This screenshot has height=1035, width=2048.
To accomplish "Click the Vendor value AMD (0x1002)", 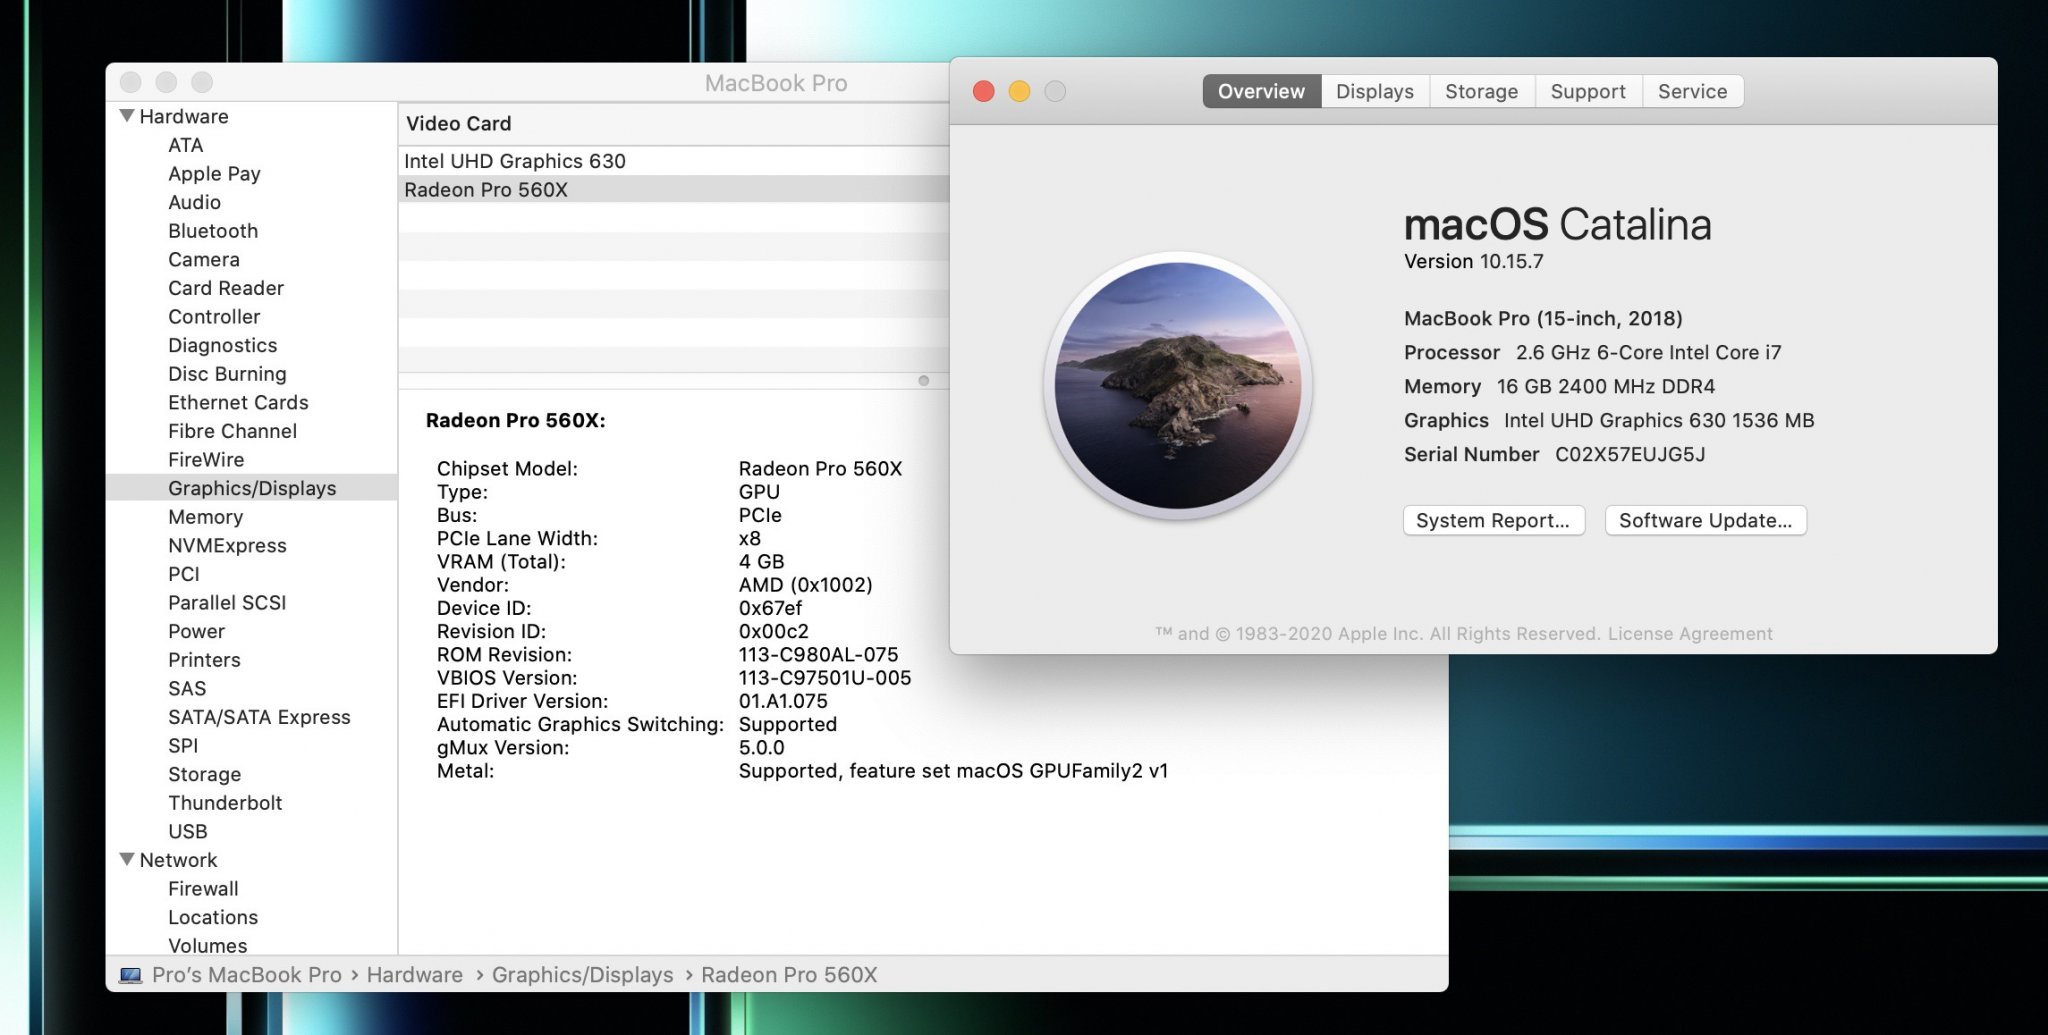I will click(805, 585).
